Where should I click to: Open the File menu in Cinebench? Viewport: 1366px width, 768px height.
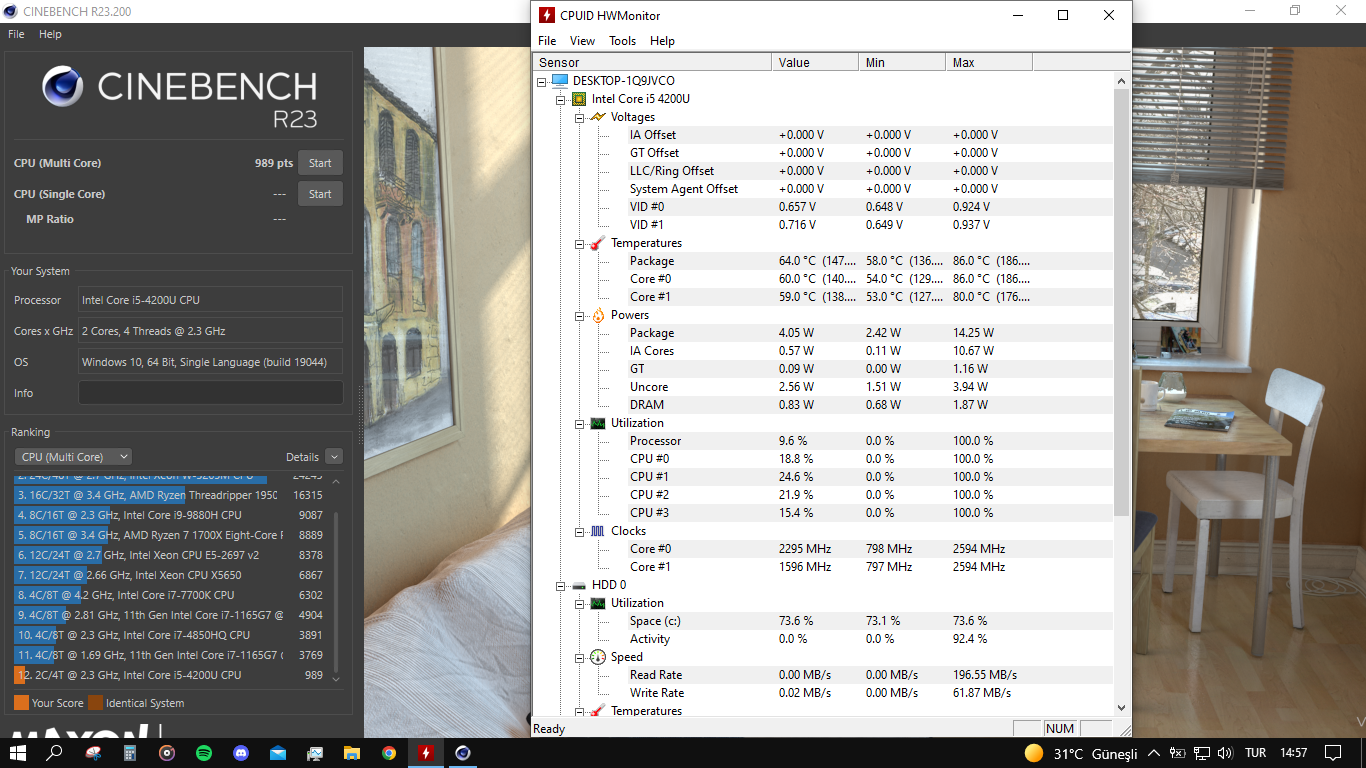[x=16, y=34]
